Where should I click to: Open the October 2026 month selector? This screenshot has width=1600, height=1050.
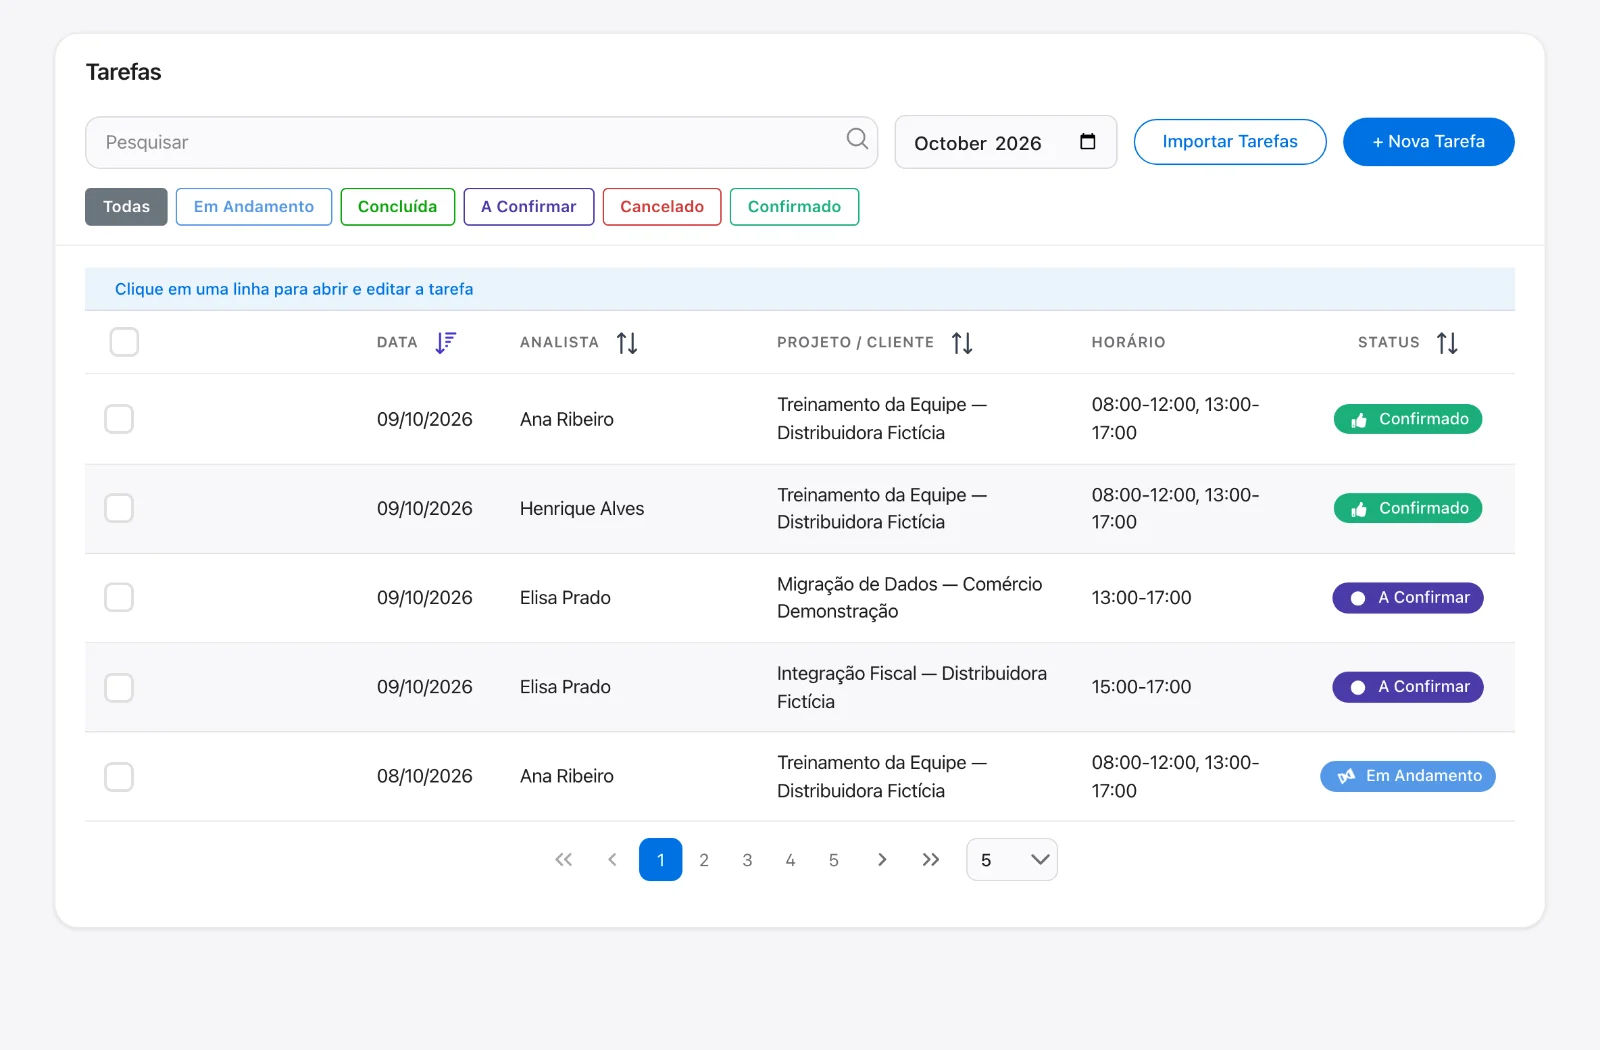pos(1005,142)
